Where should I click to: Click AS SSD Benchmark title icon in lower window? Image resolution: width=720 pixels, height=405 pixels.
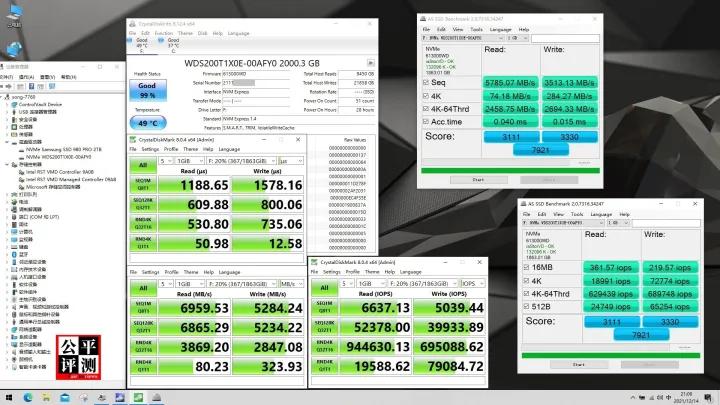click(523, 203)
